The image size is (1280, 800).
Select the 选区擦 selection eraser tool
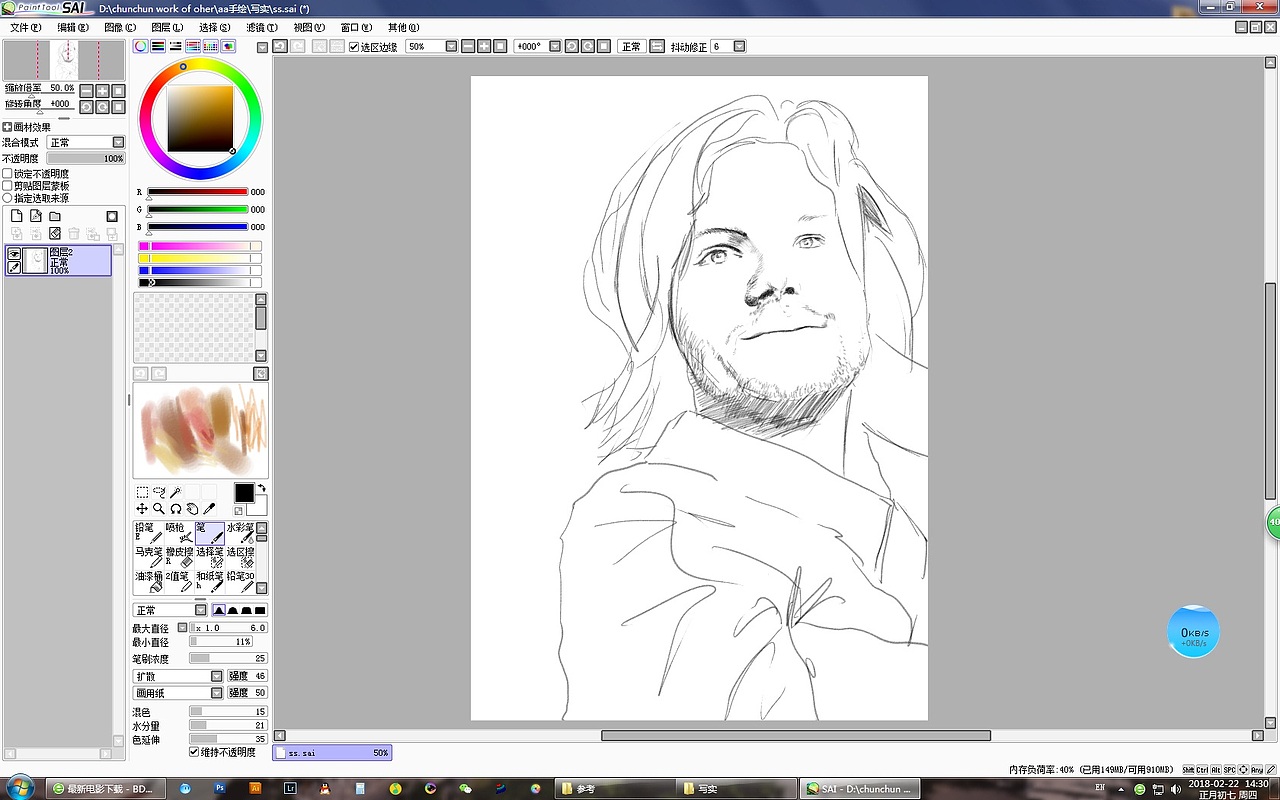240,558
